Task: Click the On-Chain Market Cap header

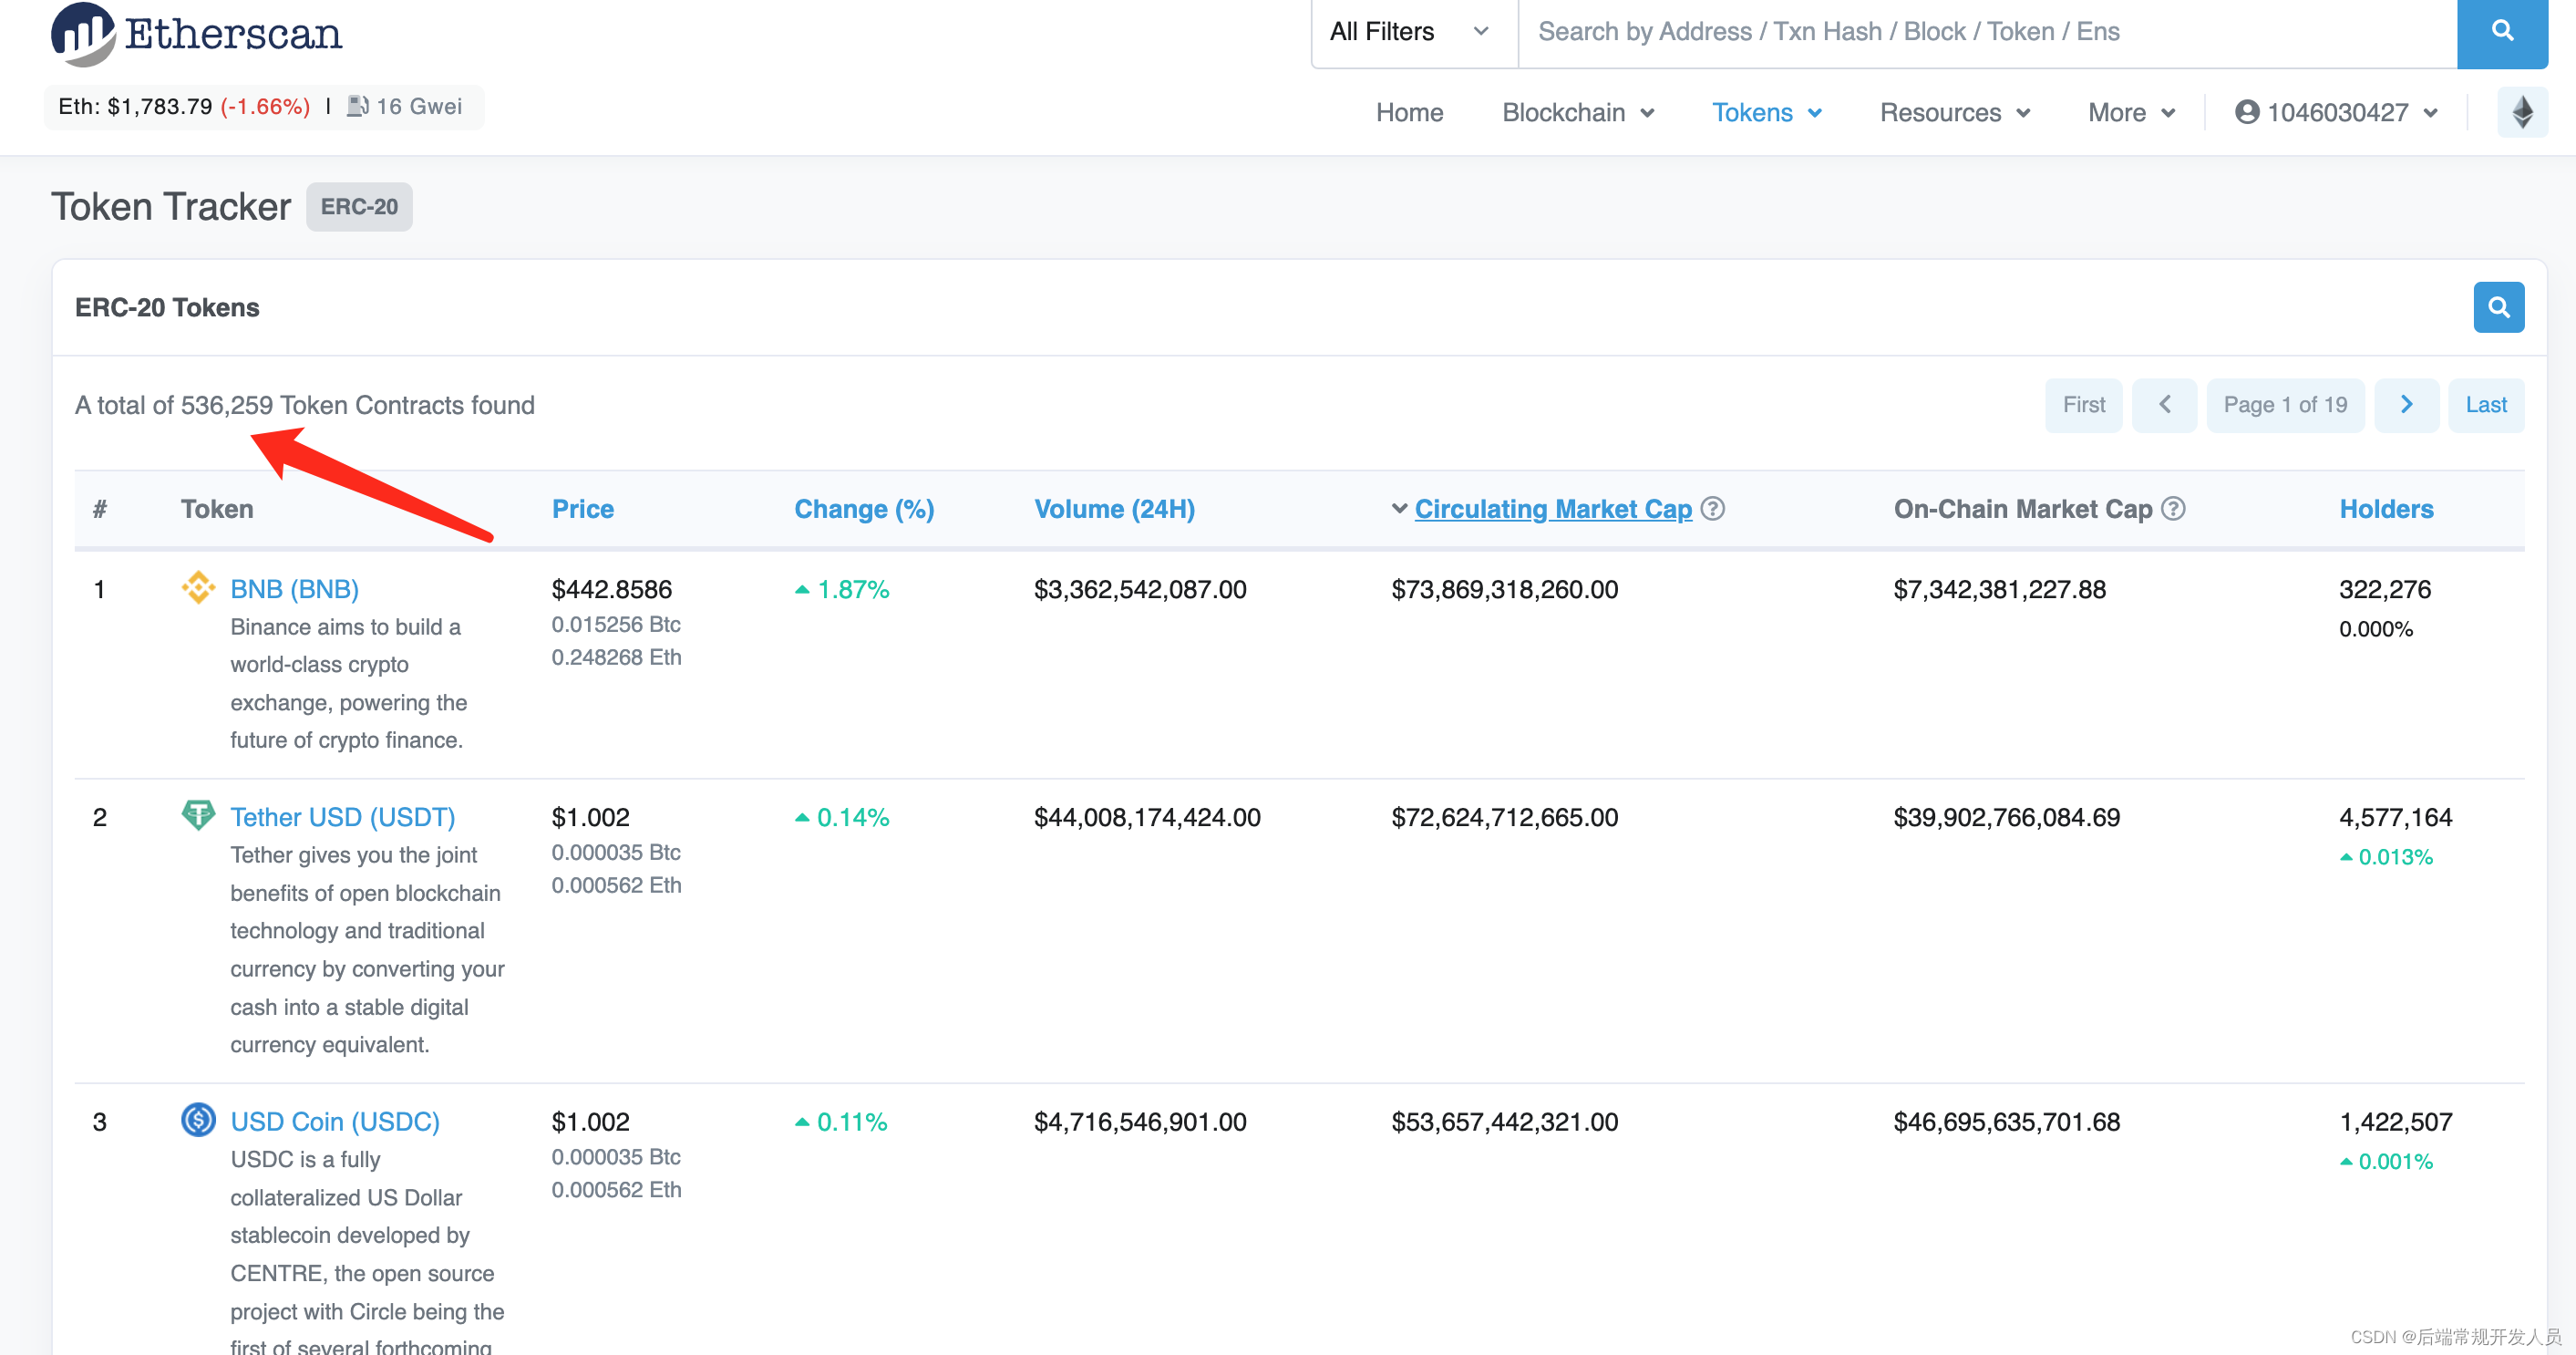Action: click(x=2022, y=509)
